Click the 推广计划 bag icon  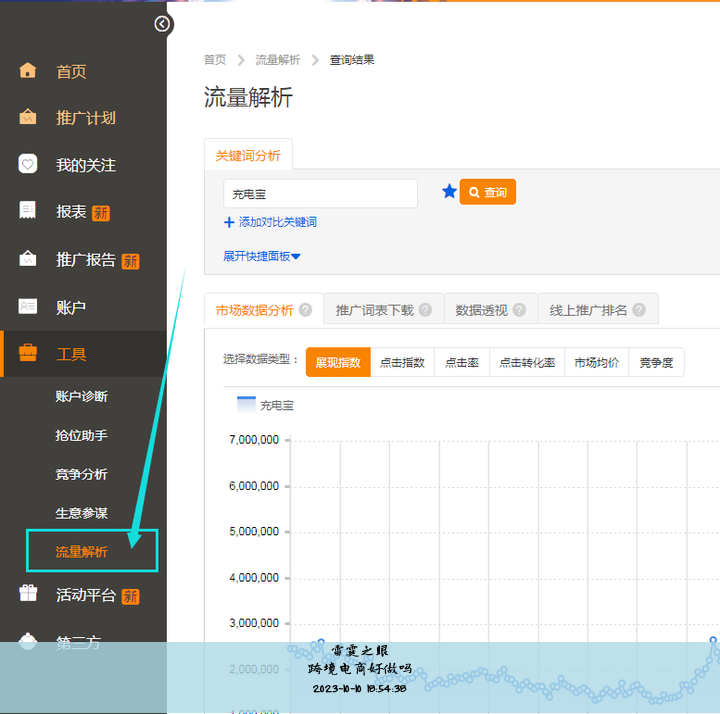click(x=28, y=117)
